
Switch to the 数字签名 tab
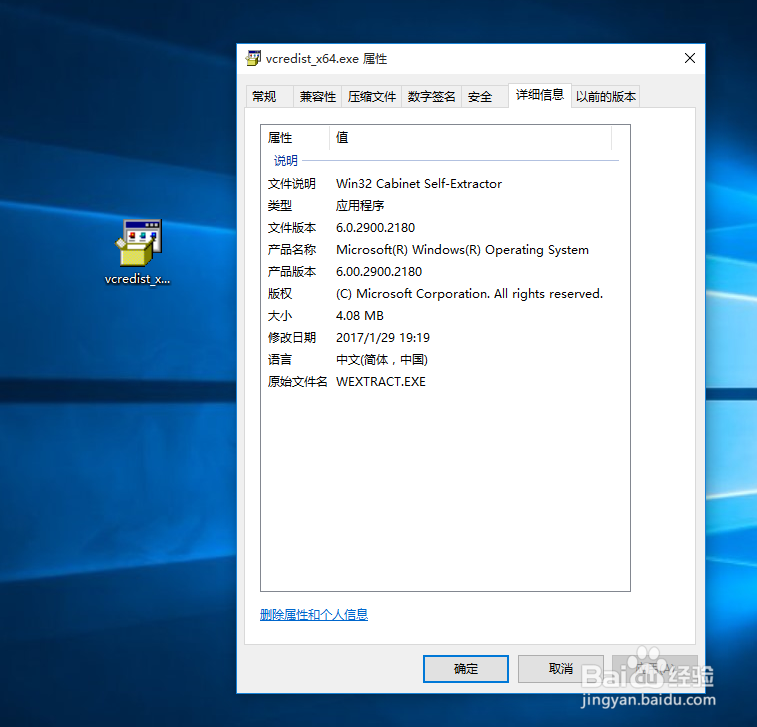(x=431, y=97)
